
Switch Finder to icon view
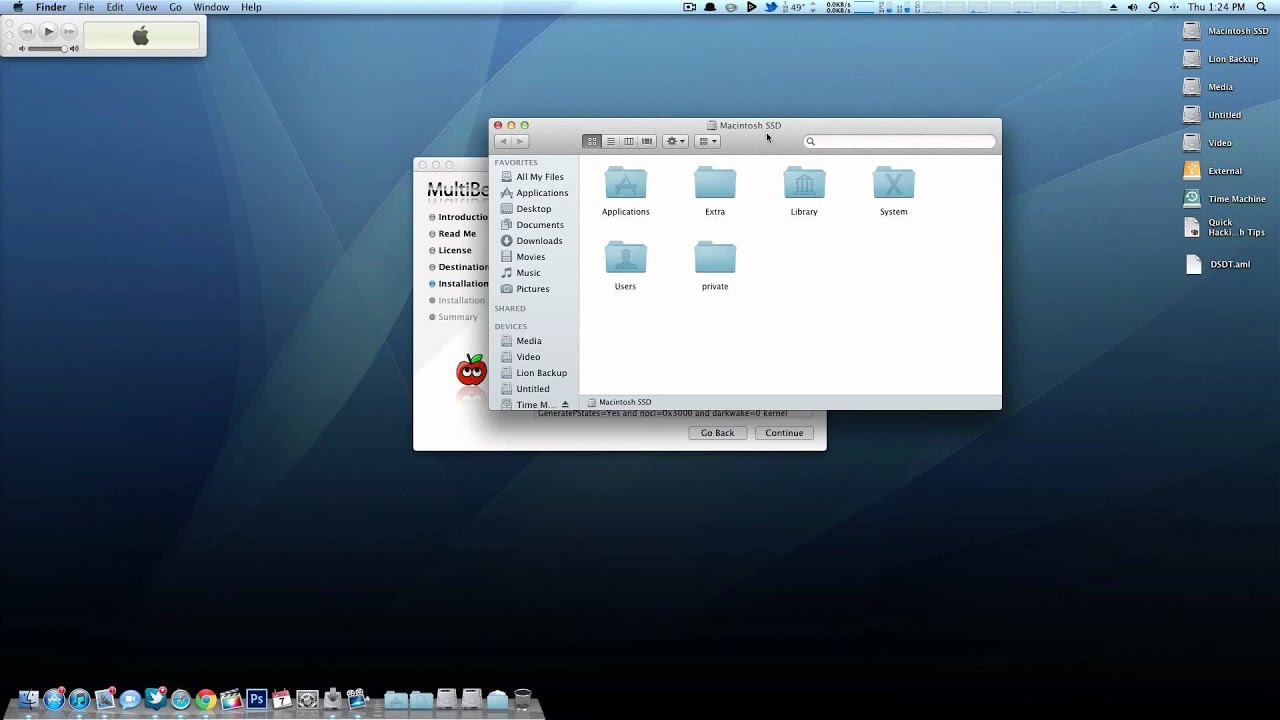point(591,141)
